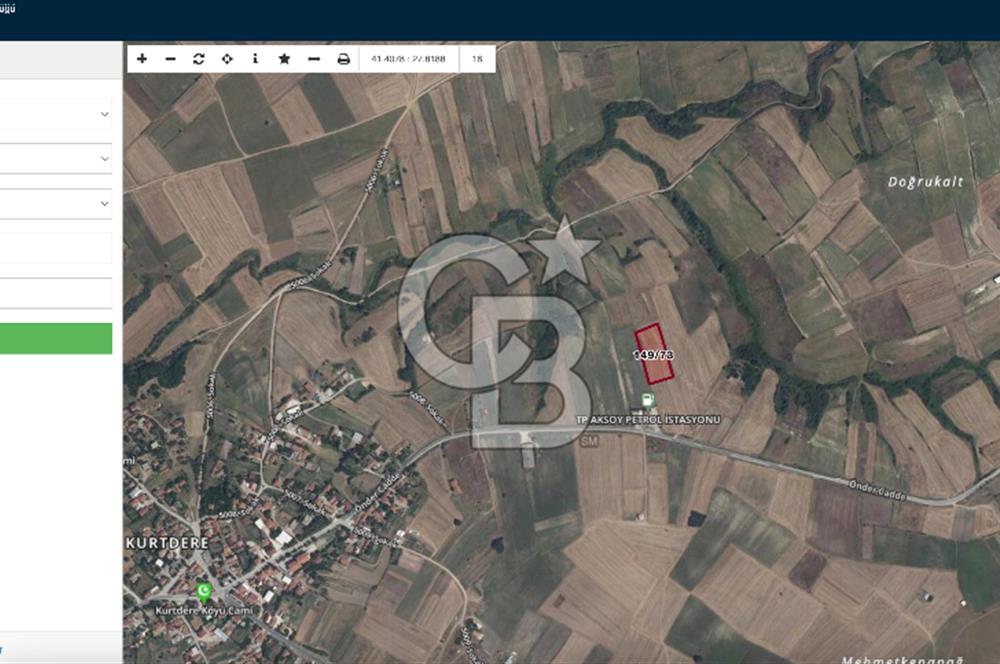Zoom in with the plus icon
This screenshot has height=664, width=1000.
point(142,59)
